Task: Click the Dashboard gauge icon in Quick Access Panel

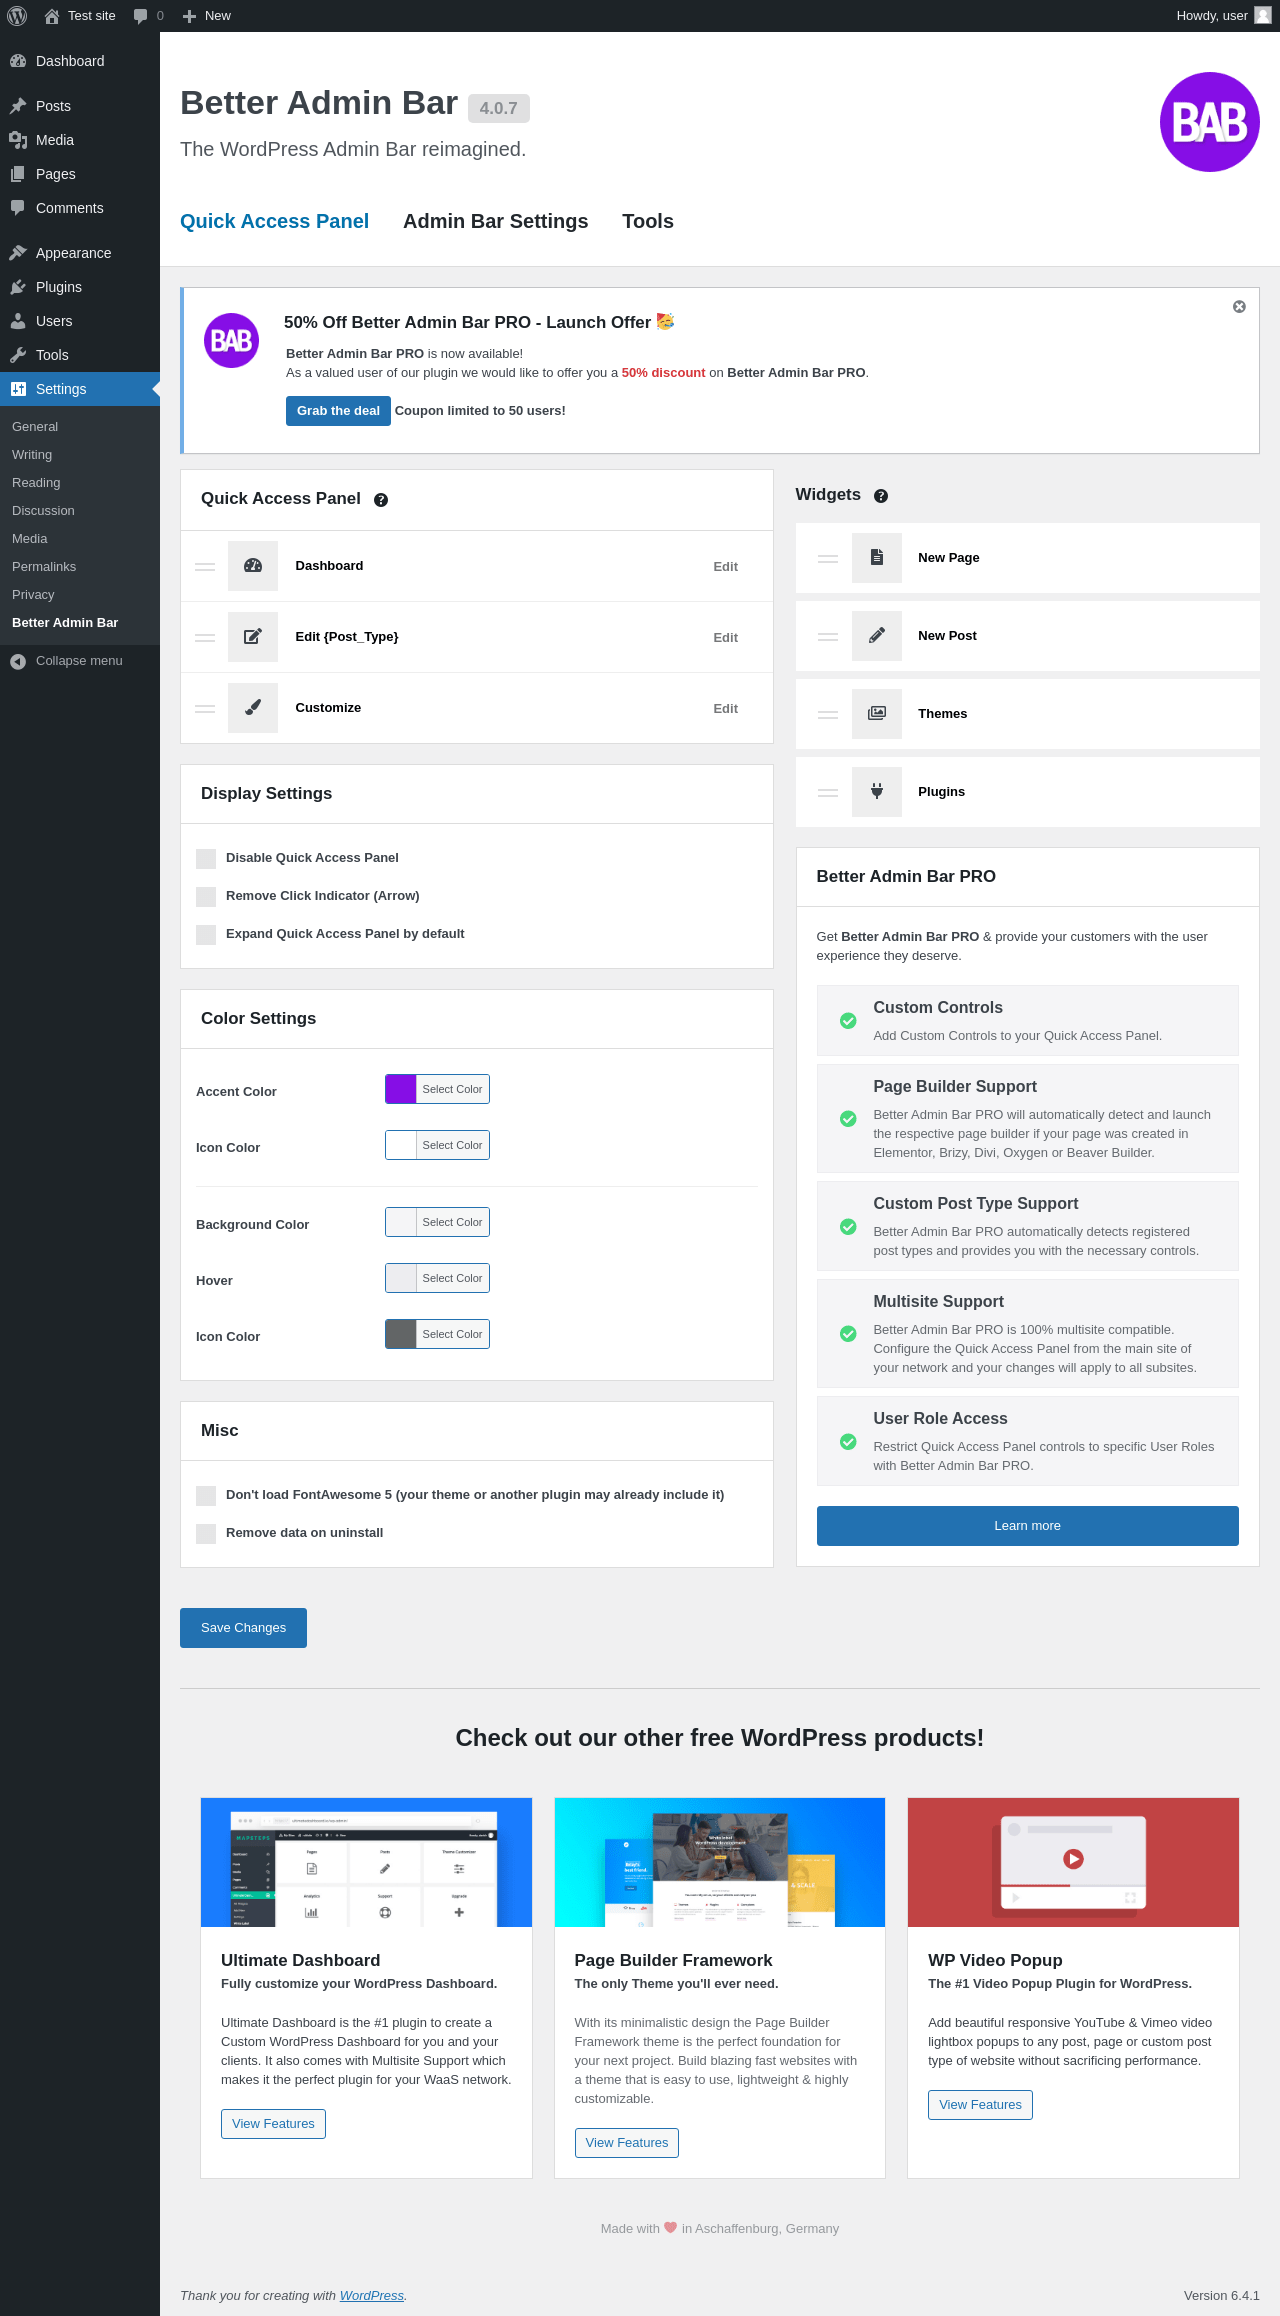Action: tap(253, 566)
